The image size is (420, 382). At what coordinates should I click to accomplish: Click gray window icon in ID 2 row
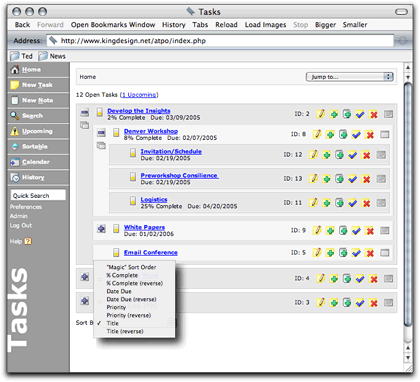[388, 114]
